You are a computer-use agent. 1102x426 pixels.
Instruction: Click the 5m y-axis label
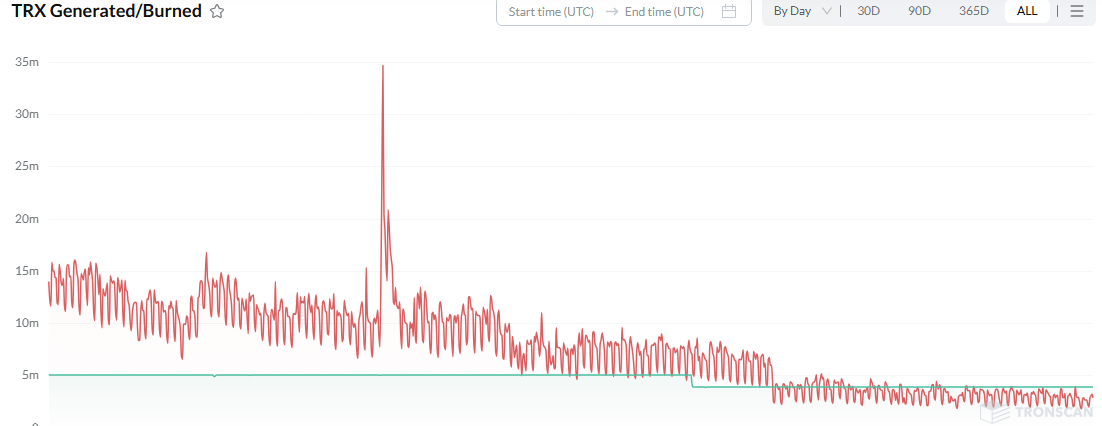(30, 375)
